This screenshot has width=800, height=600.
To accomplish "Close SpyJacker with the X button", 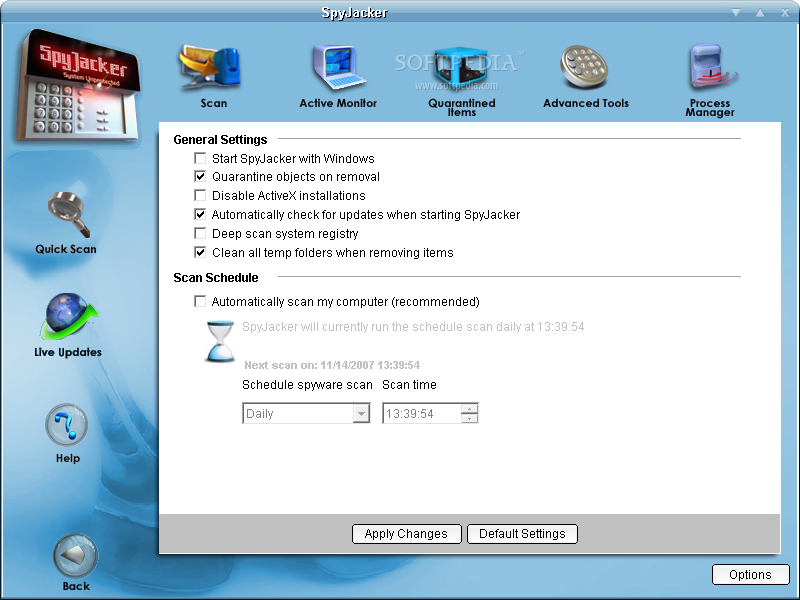I will coord(785,12).
